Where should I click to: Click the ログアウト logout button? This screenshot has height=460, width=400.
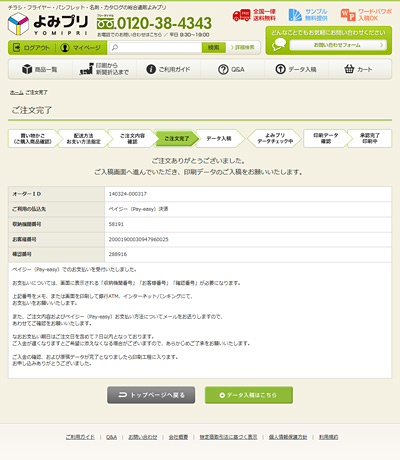click(x=31, y=48)
